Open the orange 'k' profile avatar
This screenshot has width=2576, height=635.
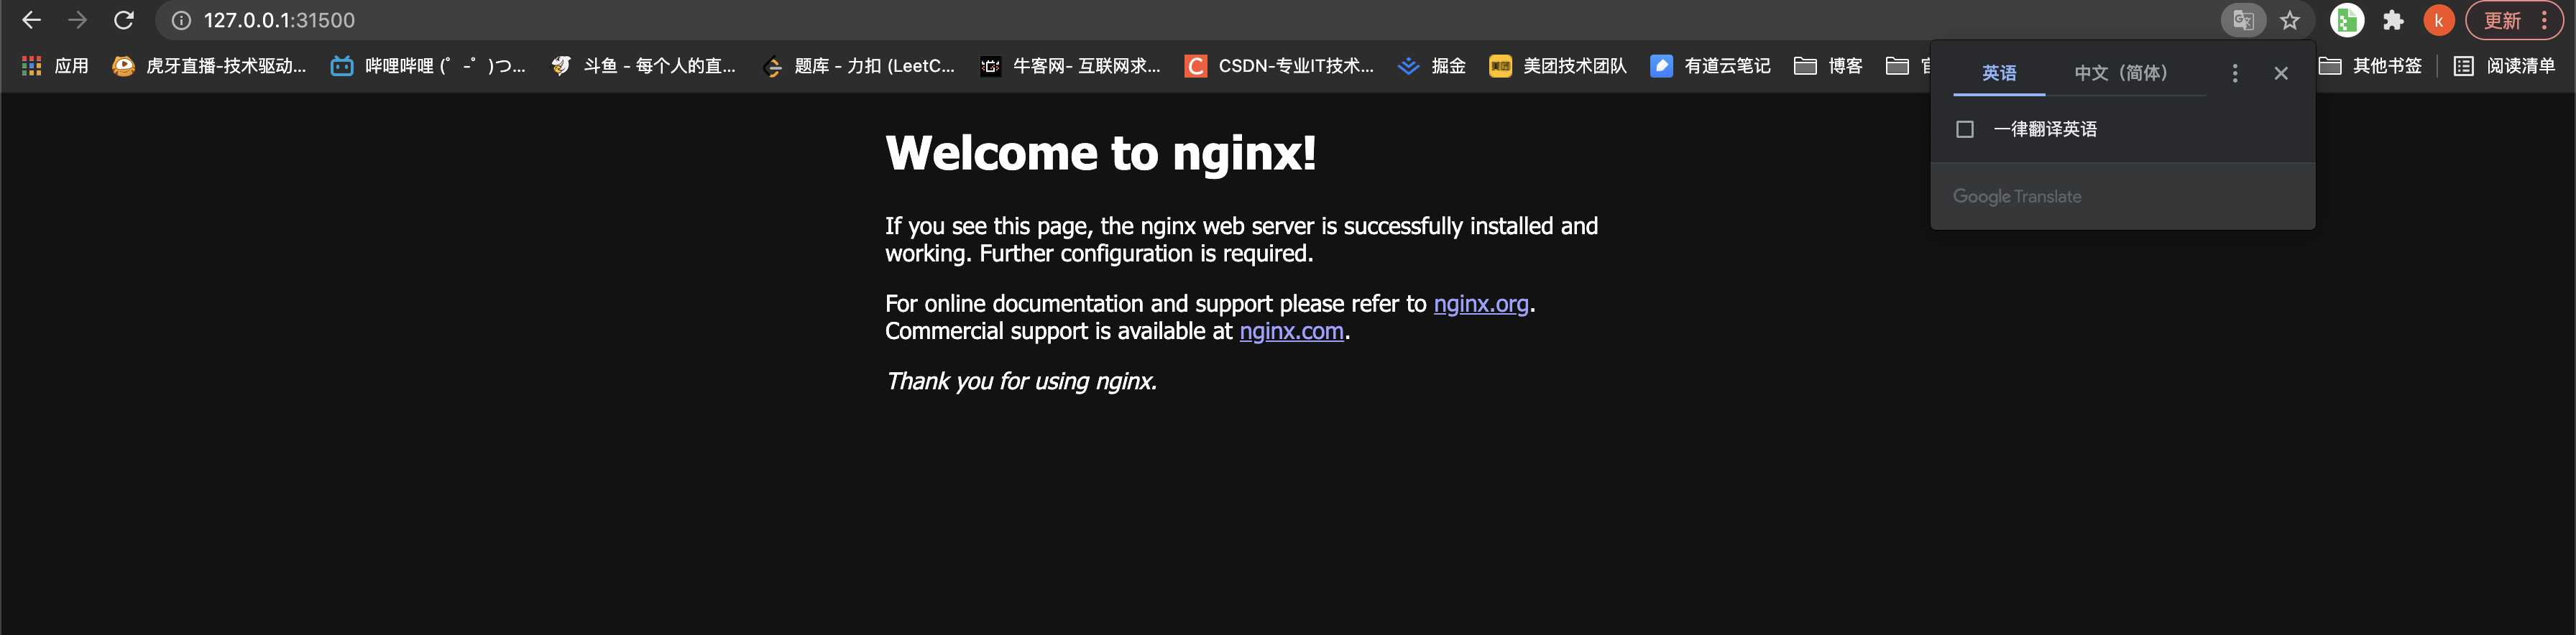2438,20
